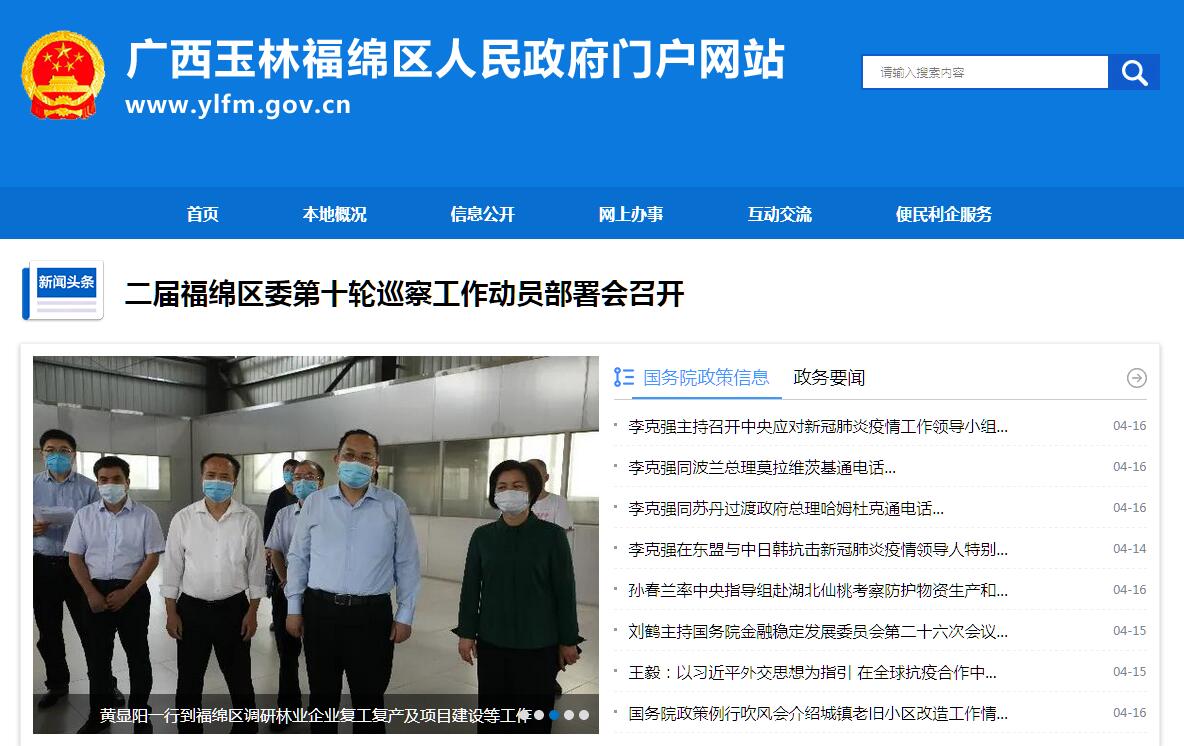
Task: Open 网上办事 in the navigation bar
Action: [x=631, y=214]
